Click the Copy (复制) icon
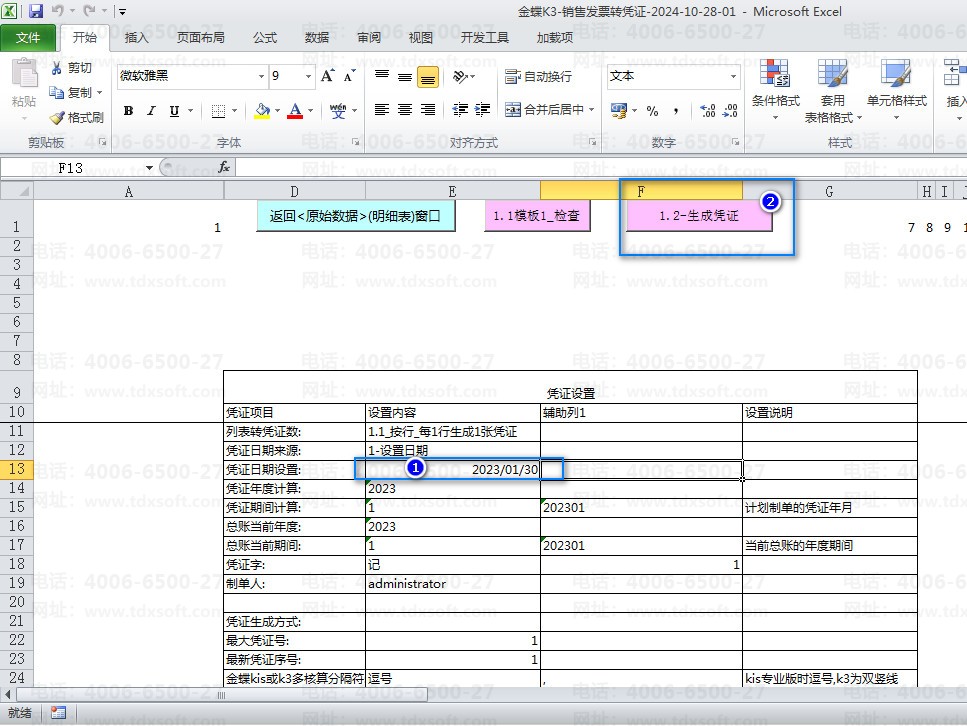 tap(57, 93)
